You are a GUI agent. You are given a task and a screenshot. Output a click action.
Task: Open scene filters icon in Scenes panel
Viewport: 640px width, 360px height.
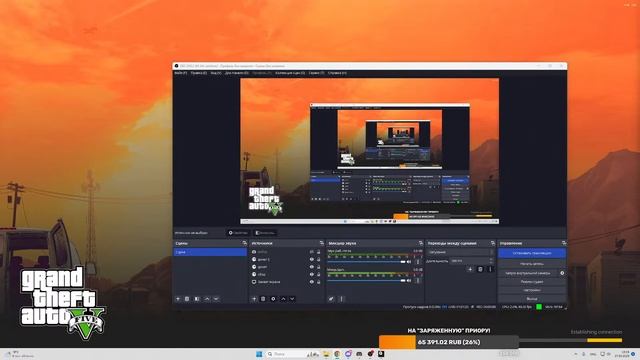coord(197,299)
